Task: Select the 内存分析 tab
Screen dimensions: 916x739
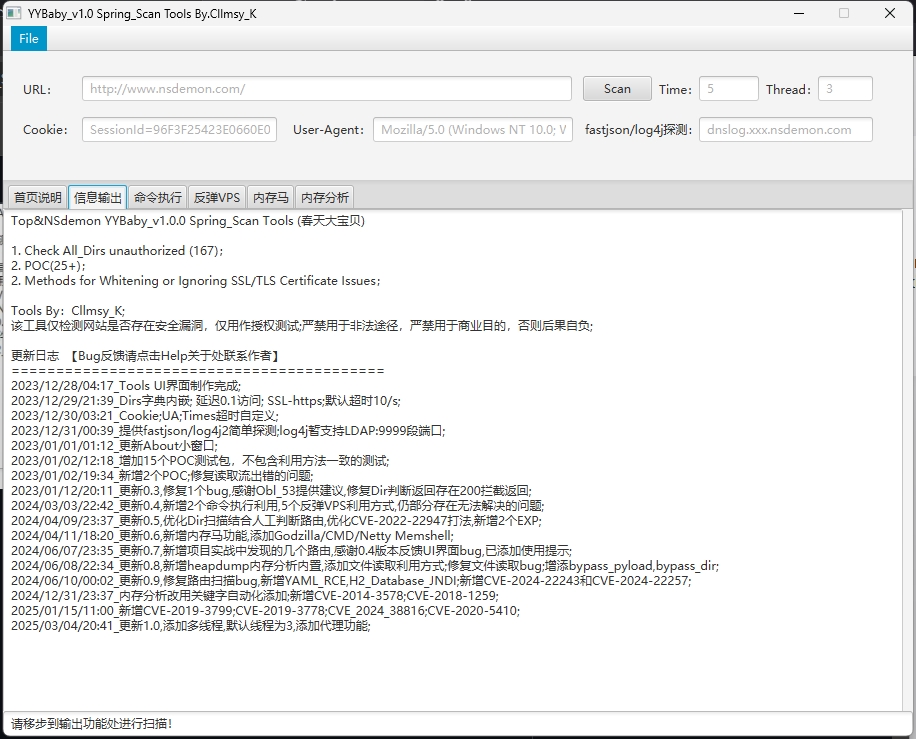Action: [x=325, y=197]
